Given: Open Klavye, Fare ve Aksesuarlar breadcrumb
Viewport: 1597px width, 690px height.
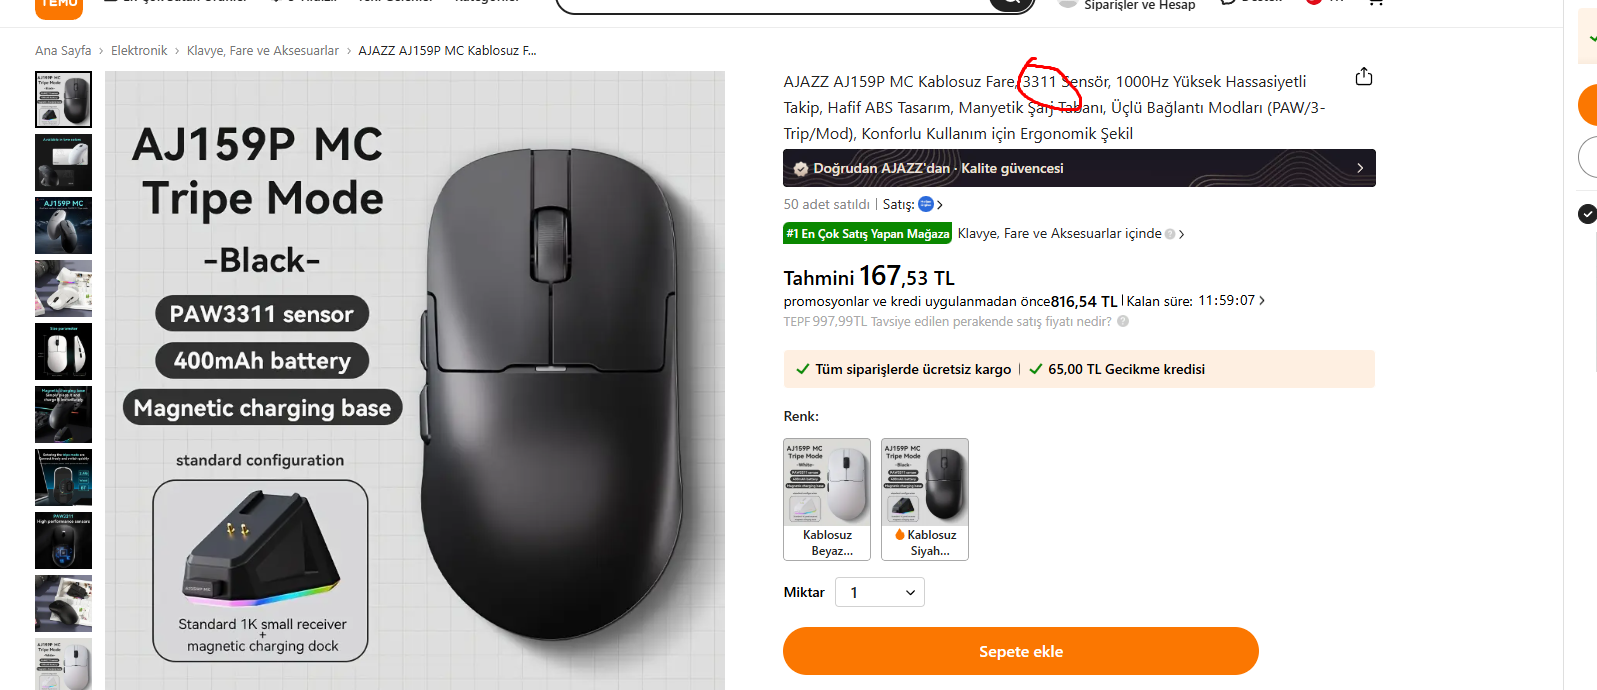Looking at the screenshot, I should [x=262, y=51].
